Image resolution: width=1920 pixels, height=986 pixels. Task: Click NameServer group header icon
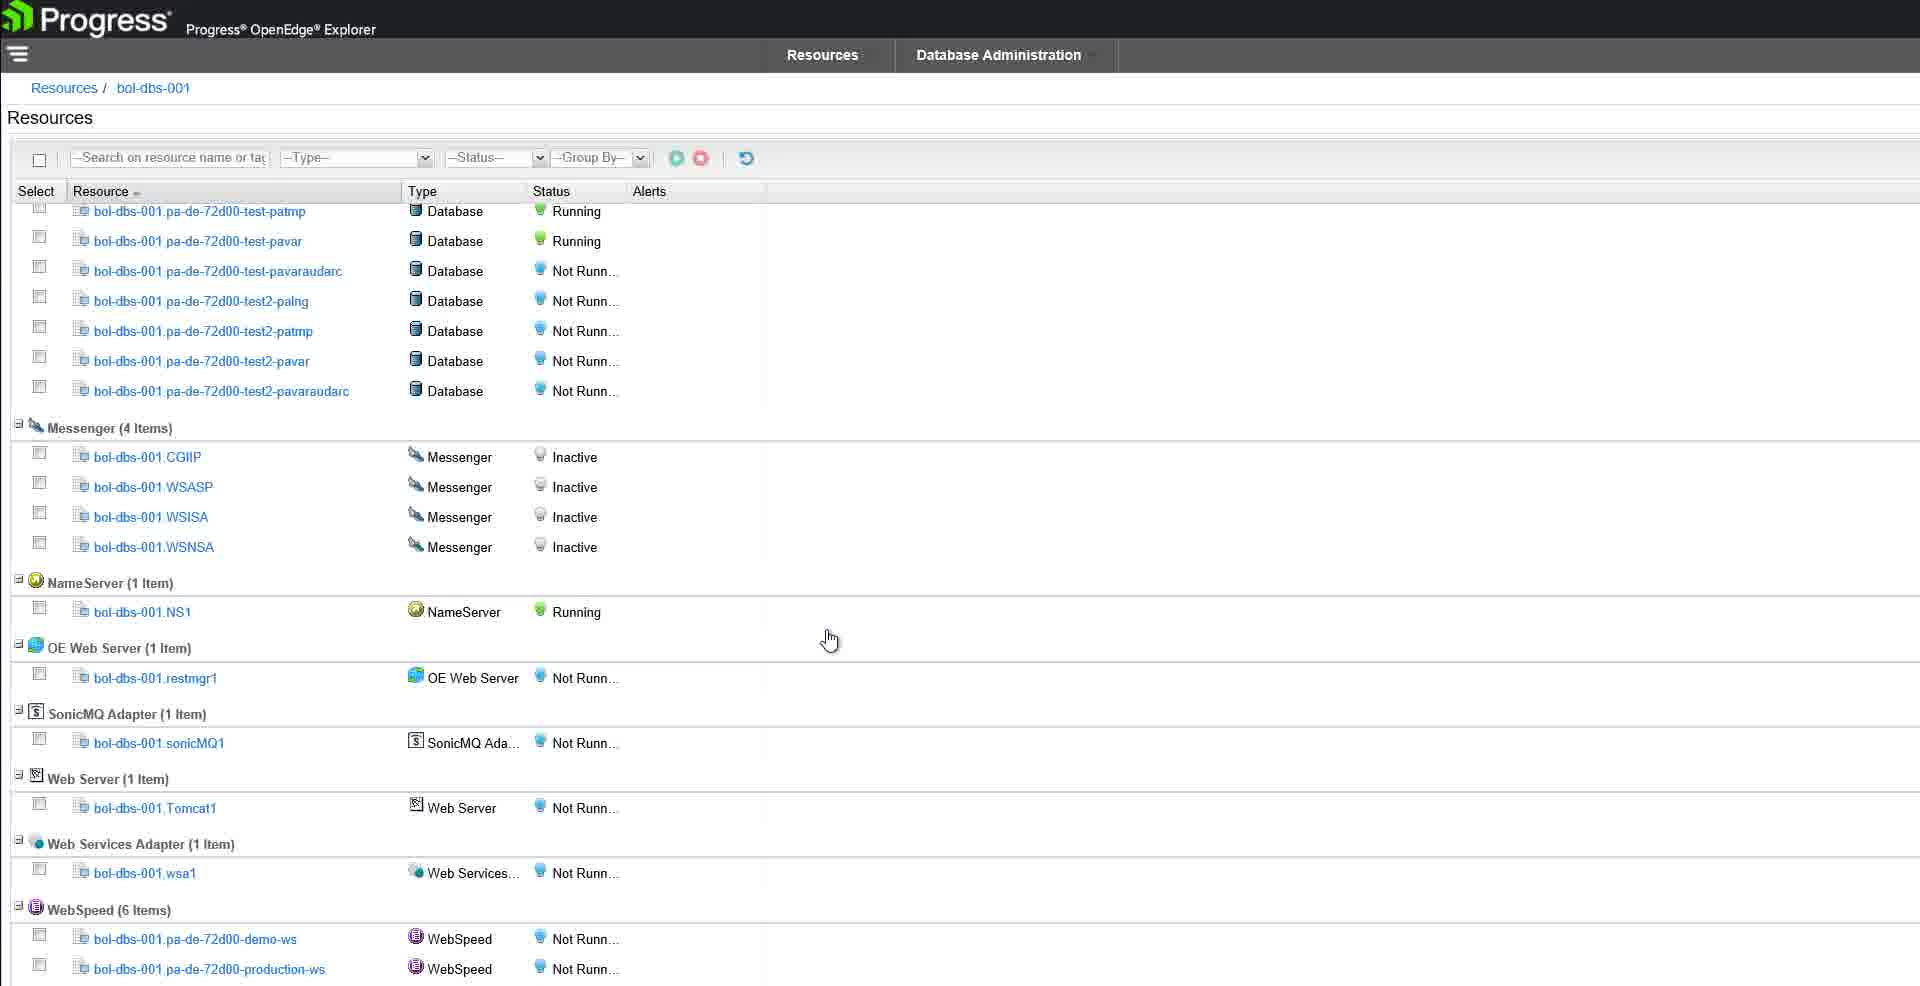(36, 581)
